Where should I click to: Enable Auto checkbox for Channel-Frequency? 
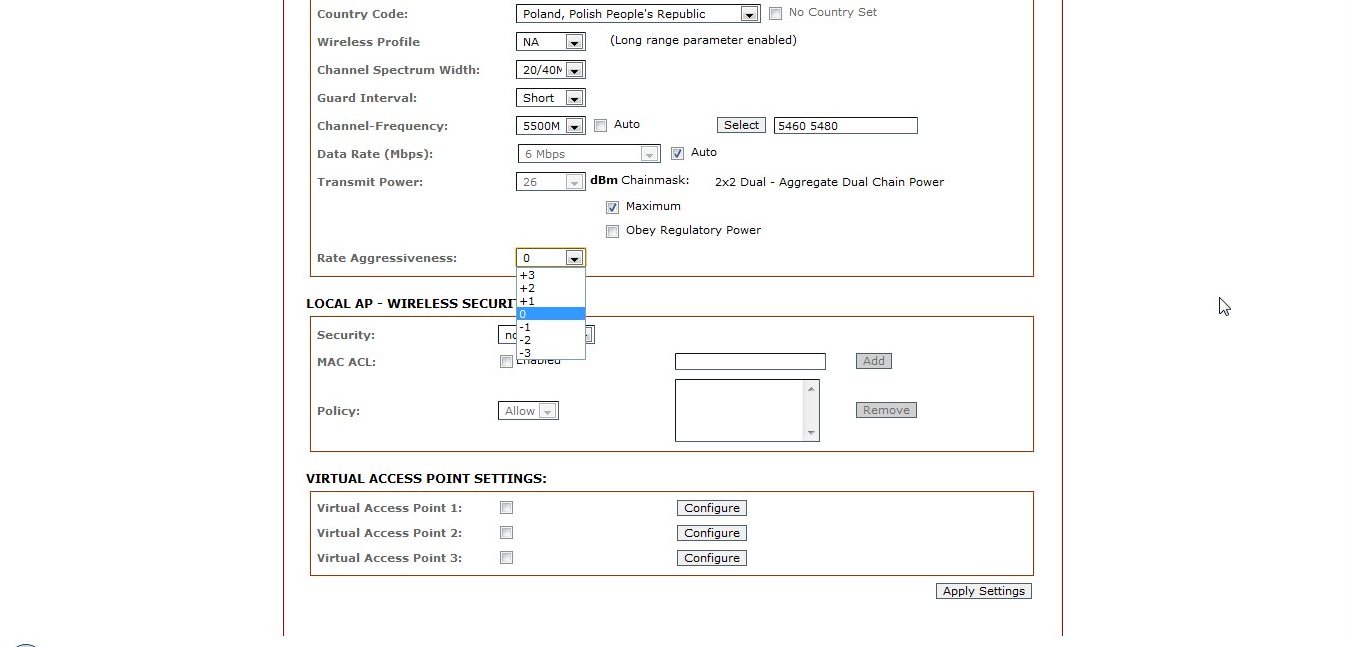click(601, 125)
